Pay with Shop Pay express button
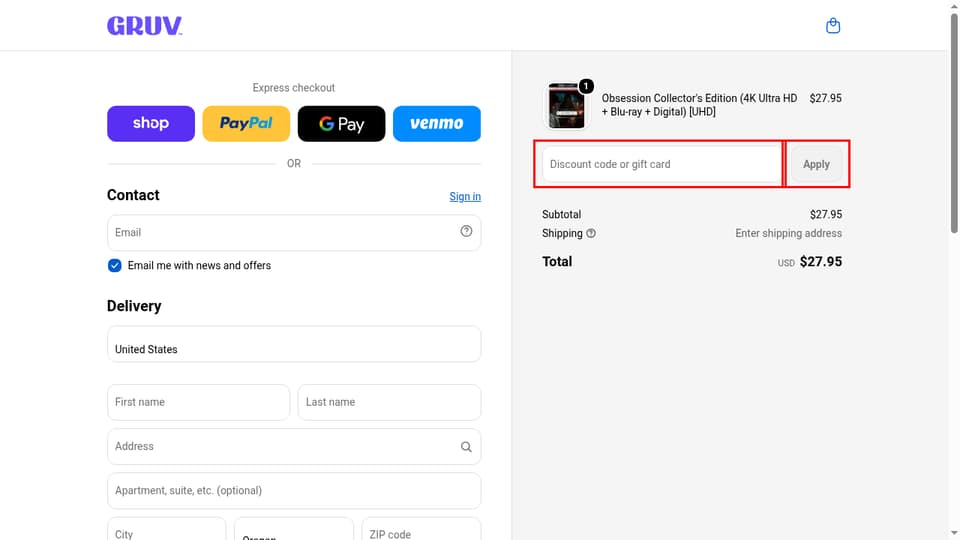Screen dimensions: 960x540 [x=151, y=124]
